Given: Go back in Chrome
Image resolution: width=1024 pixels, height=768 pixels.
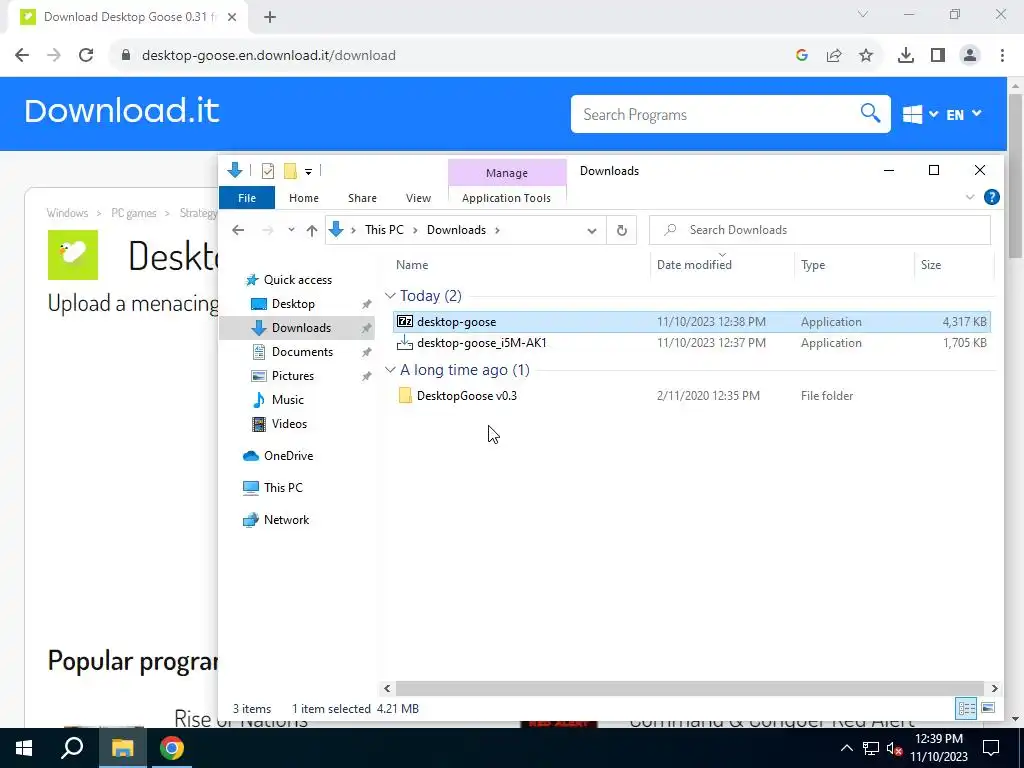Looking at the screenshot, I should pos(22,55).
